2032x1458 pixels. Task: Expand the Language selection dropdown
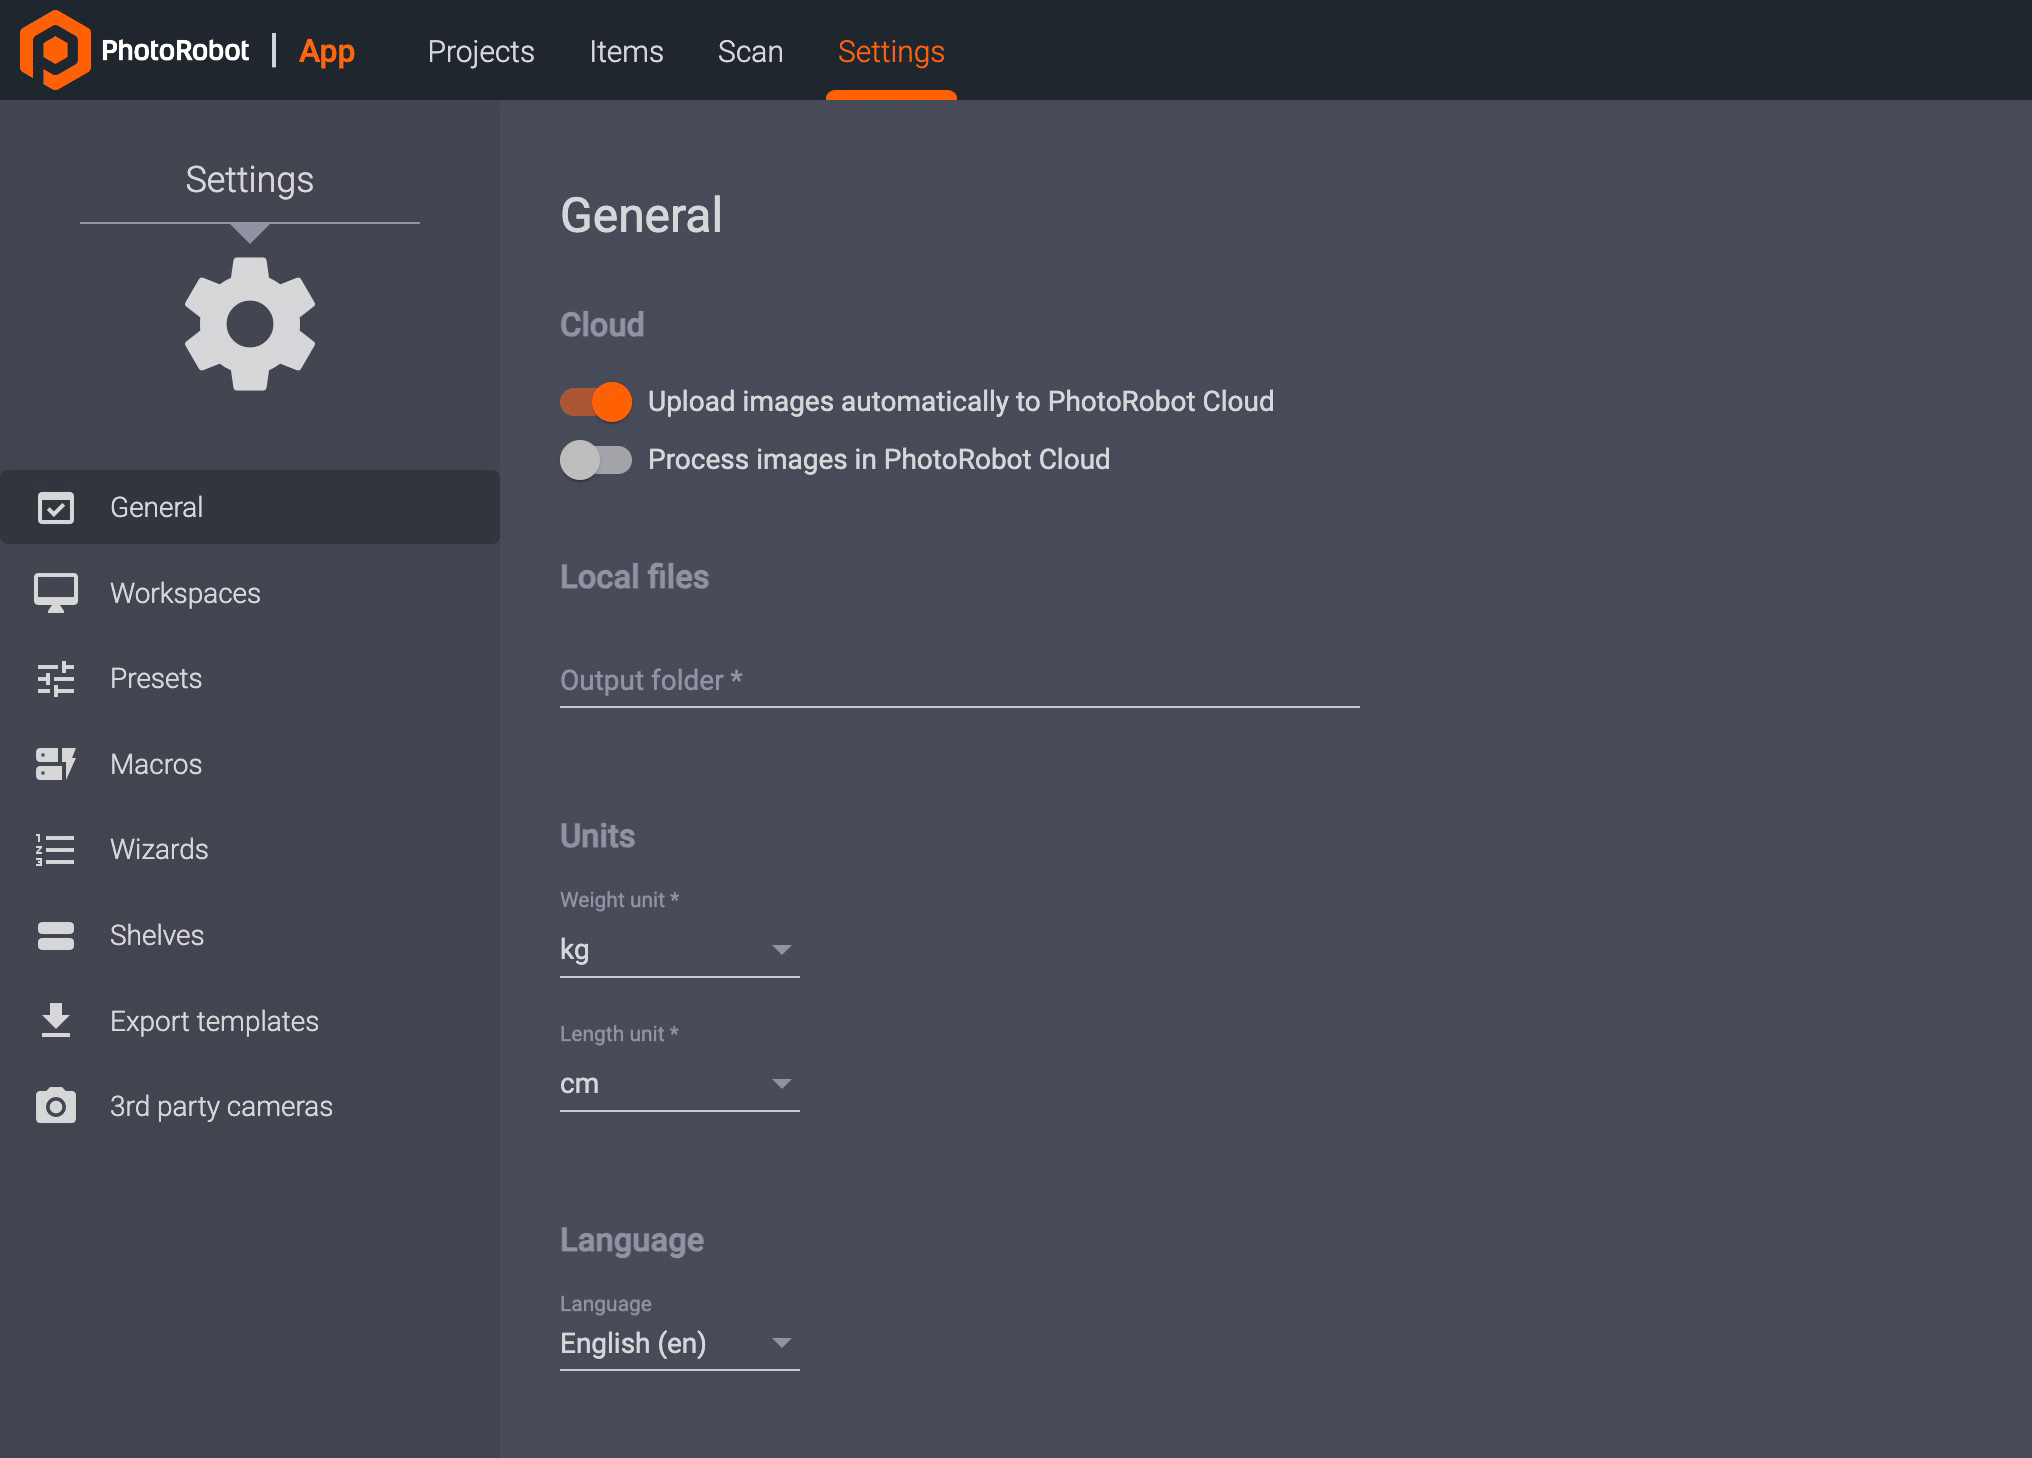[679, 1343]
